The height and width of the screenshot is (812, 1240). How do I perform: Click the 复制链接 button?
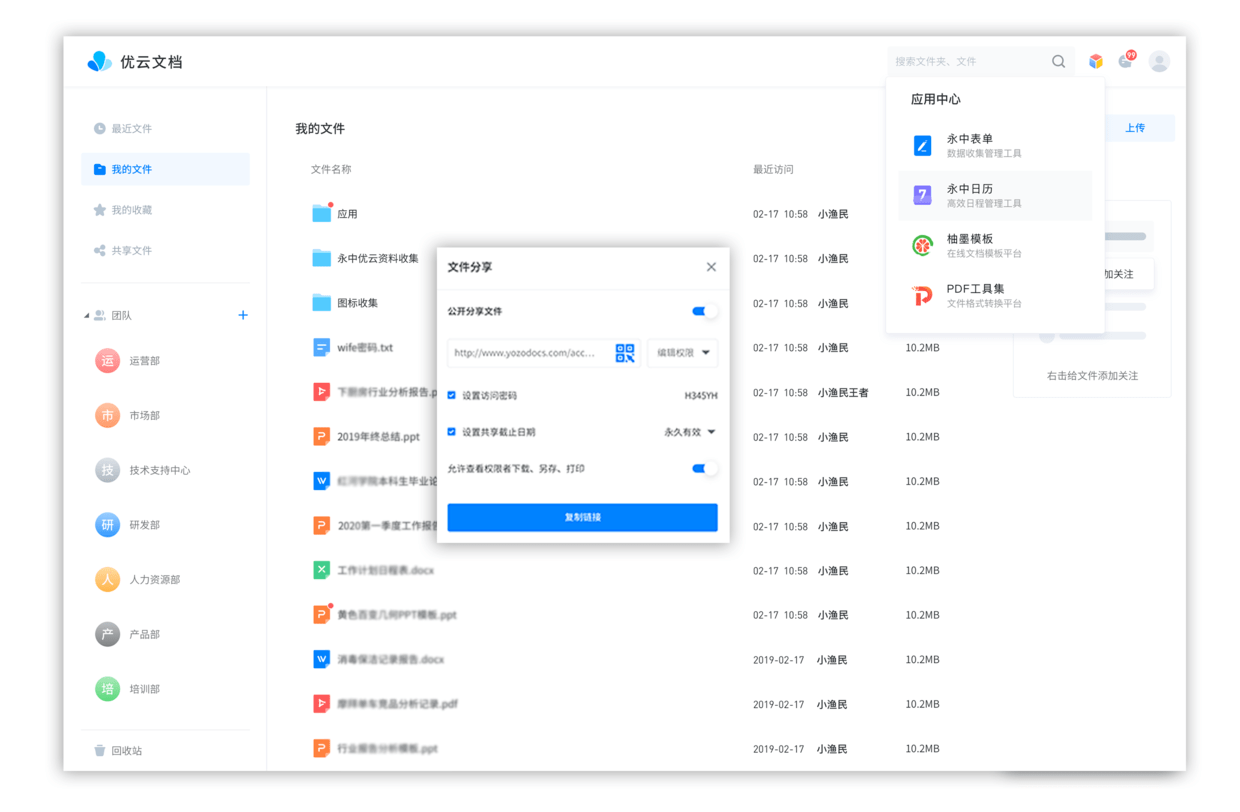pos(582,517)
